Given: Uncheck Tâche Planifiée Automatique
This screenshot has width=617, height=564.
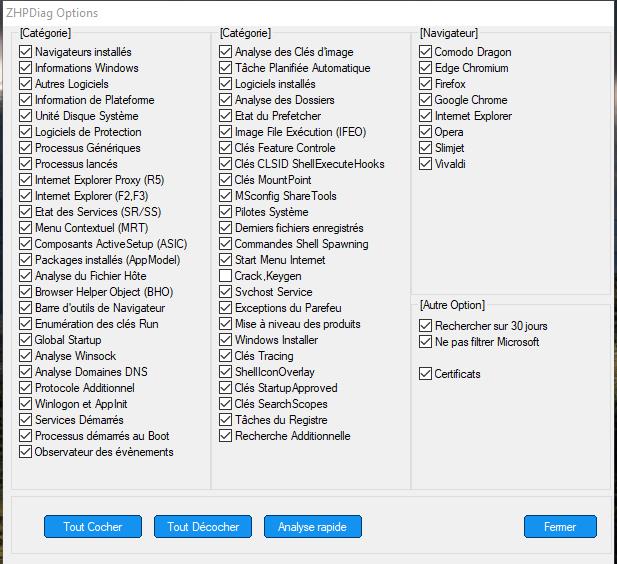Looking at the screenshot, I should pos(226,68).
